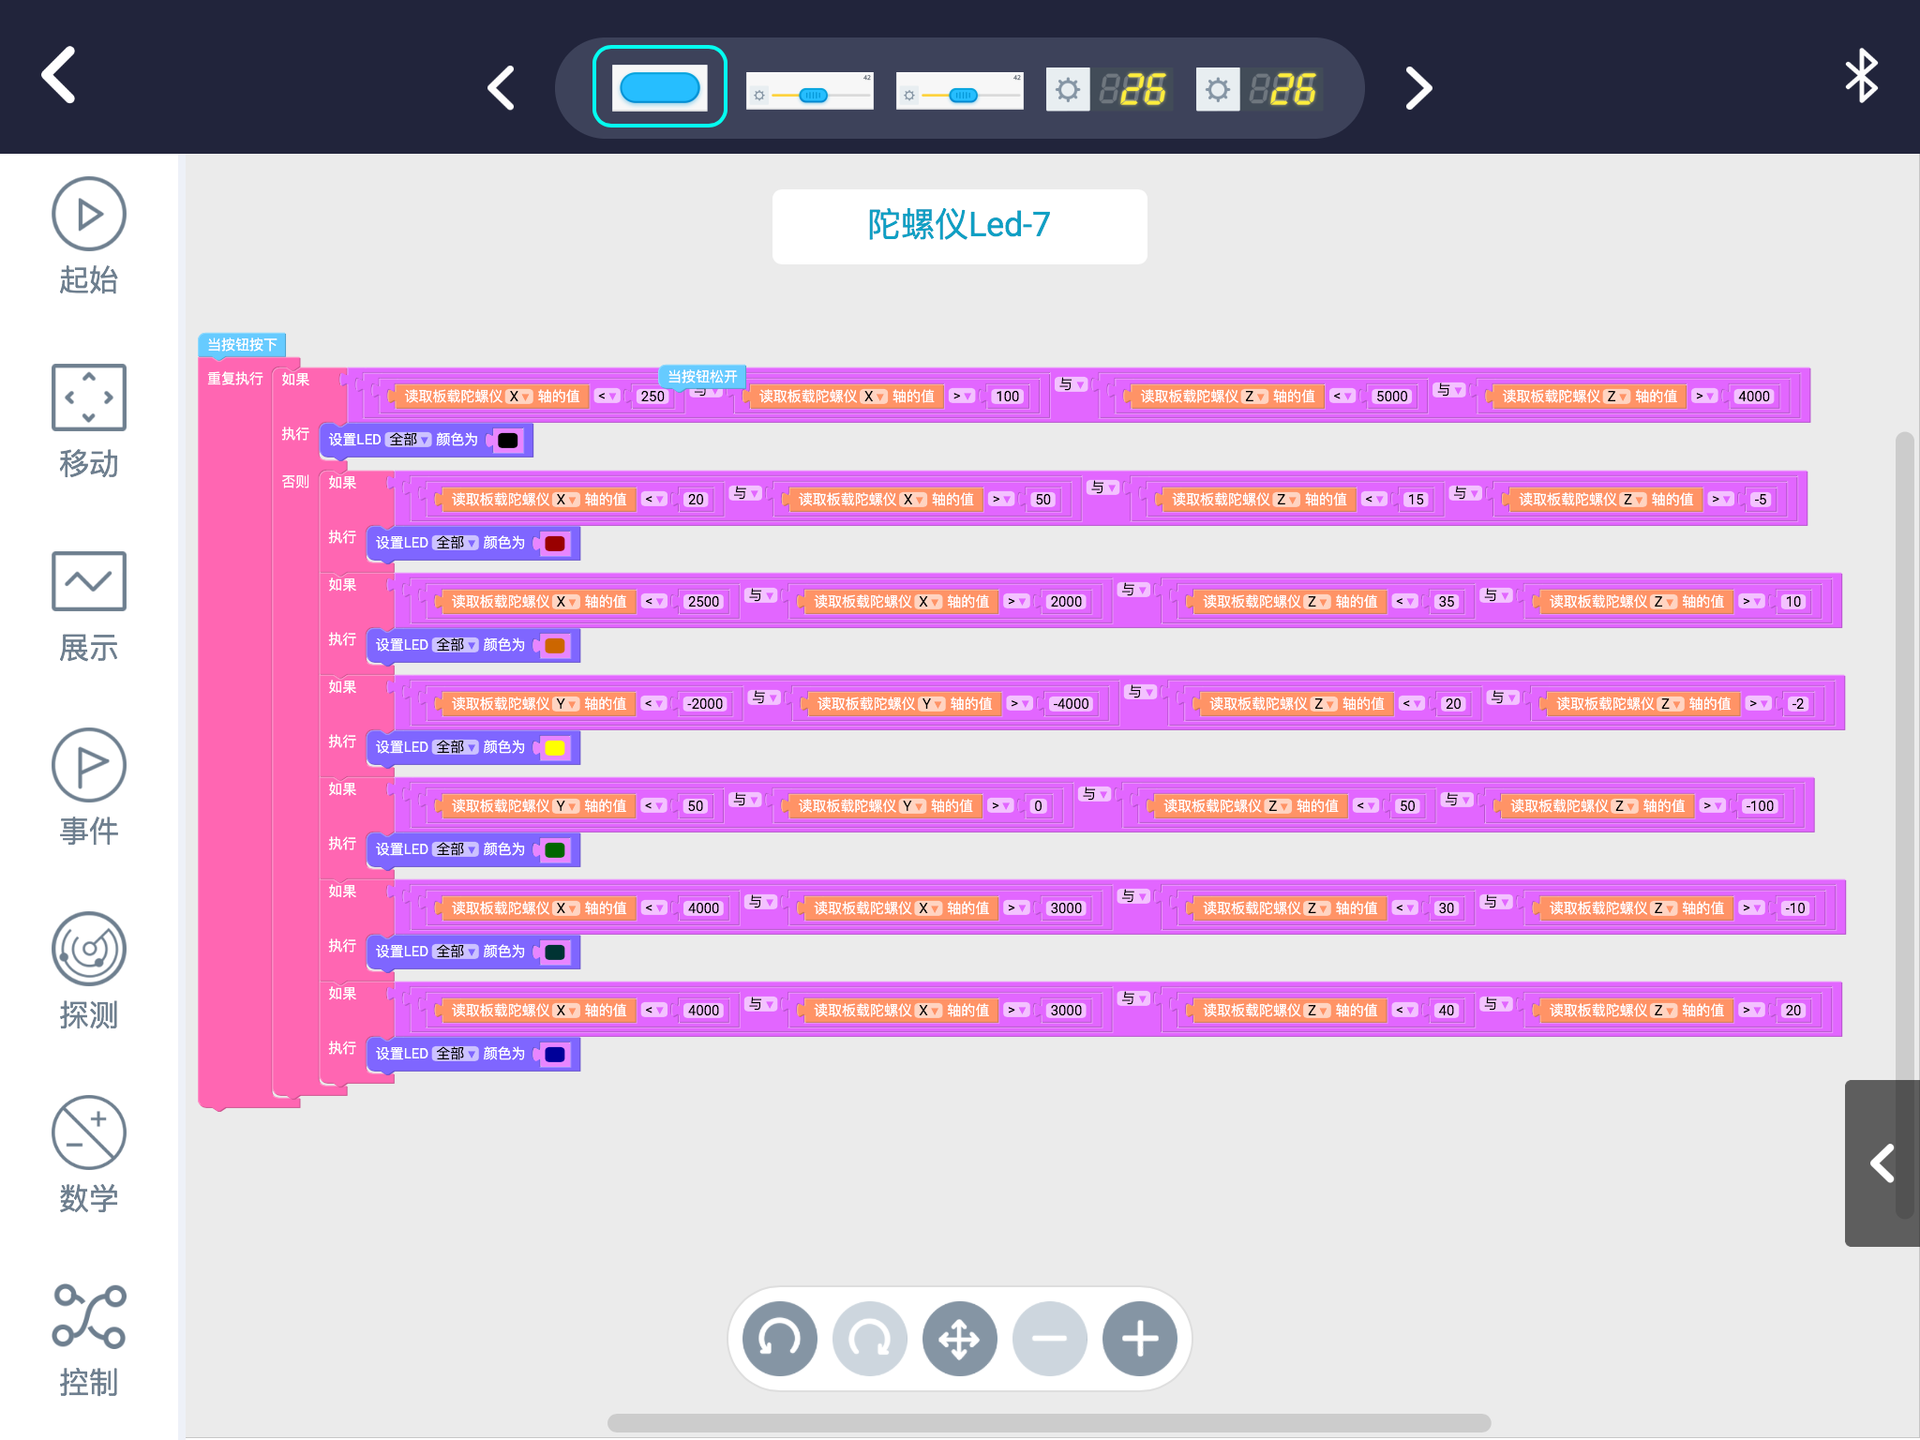Viewport: 1920px width, 1440px height.
Task: Click the back arrow at top-left
Action: tap(59, 75)
